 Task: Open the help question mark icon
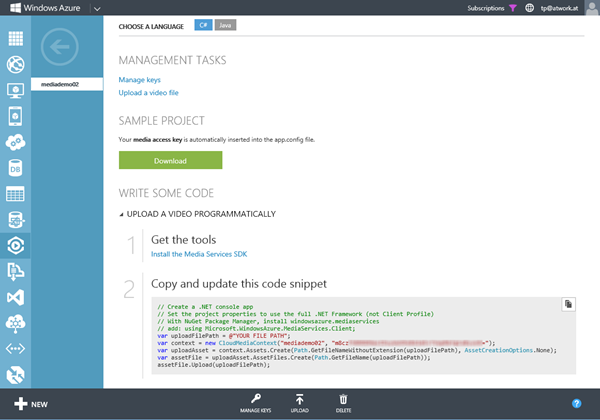(x=576, y=404)
